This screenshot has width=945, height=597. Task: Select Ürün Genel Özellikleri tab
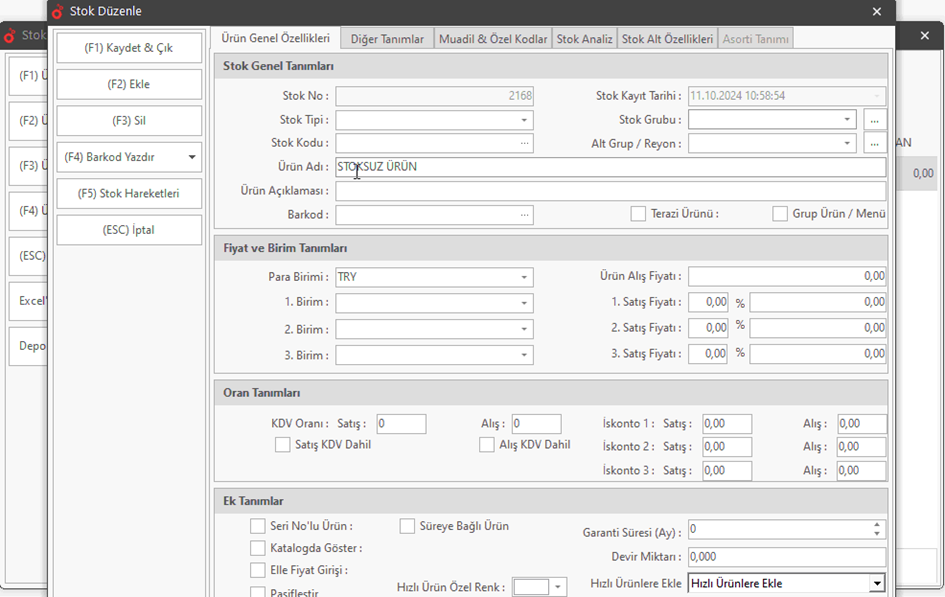275,38
